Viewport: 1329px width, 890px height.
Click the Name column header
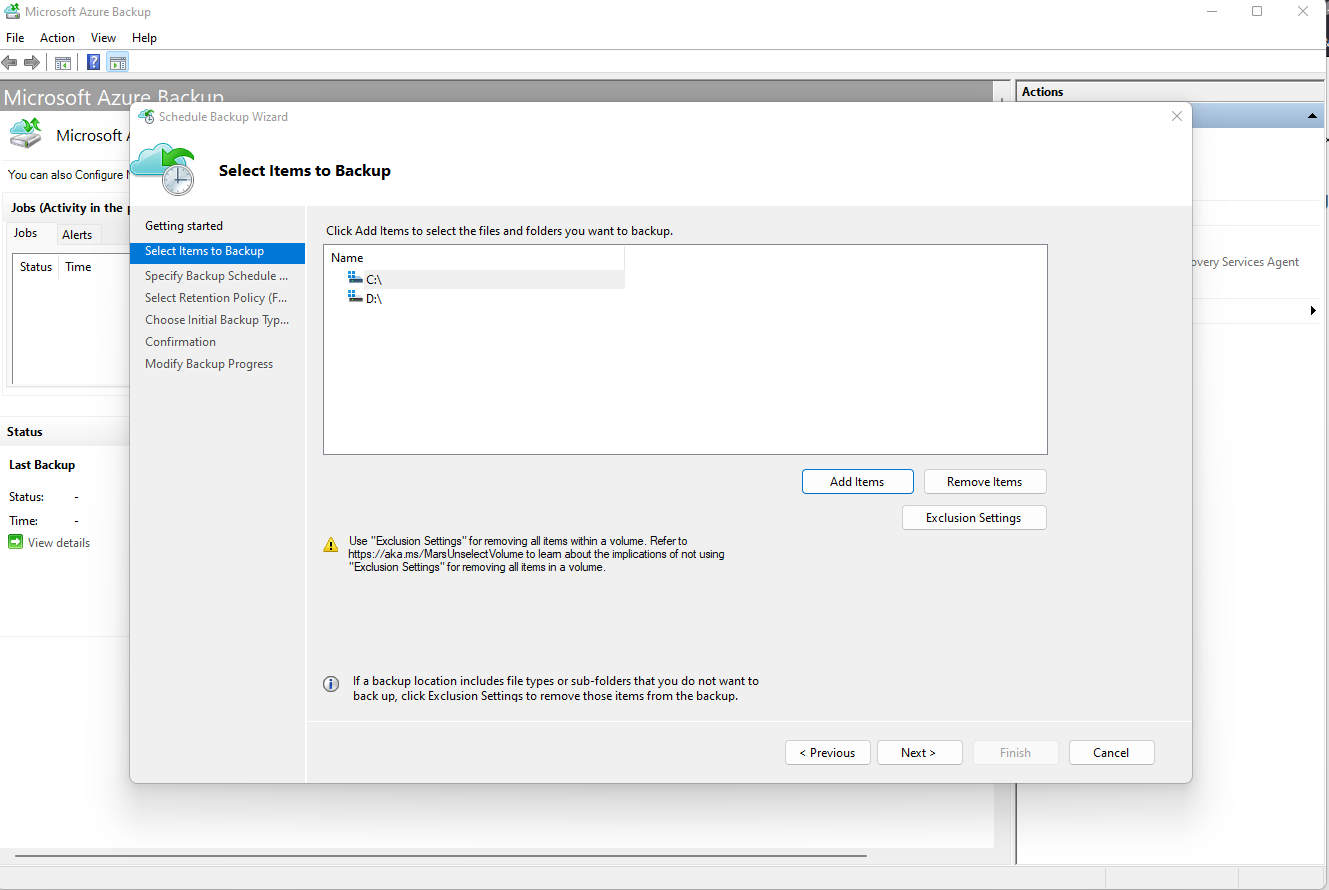tap(474, 257)
